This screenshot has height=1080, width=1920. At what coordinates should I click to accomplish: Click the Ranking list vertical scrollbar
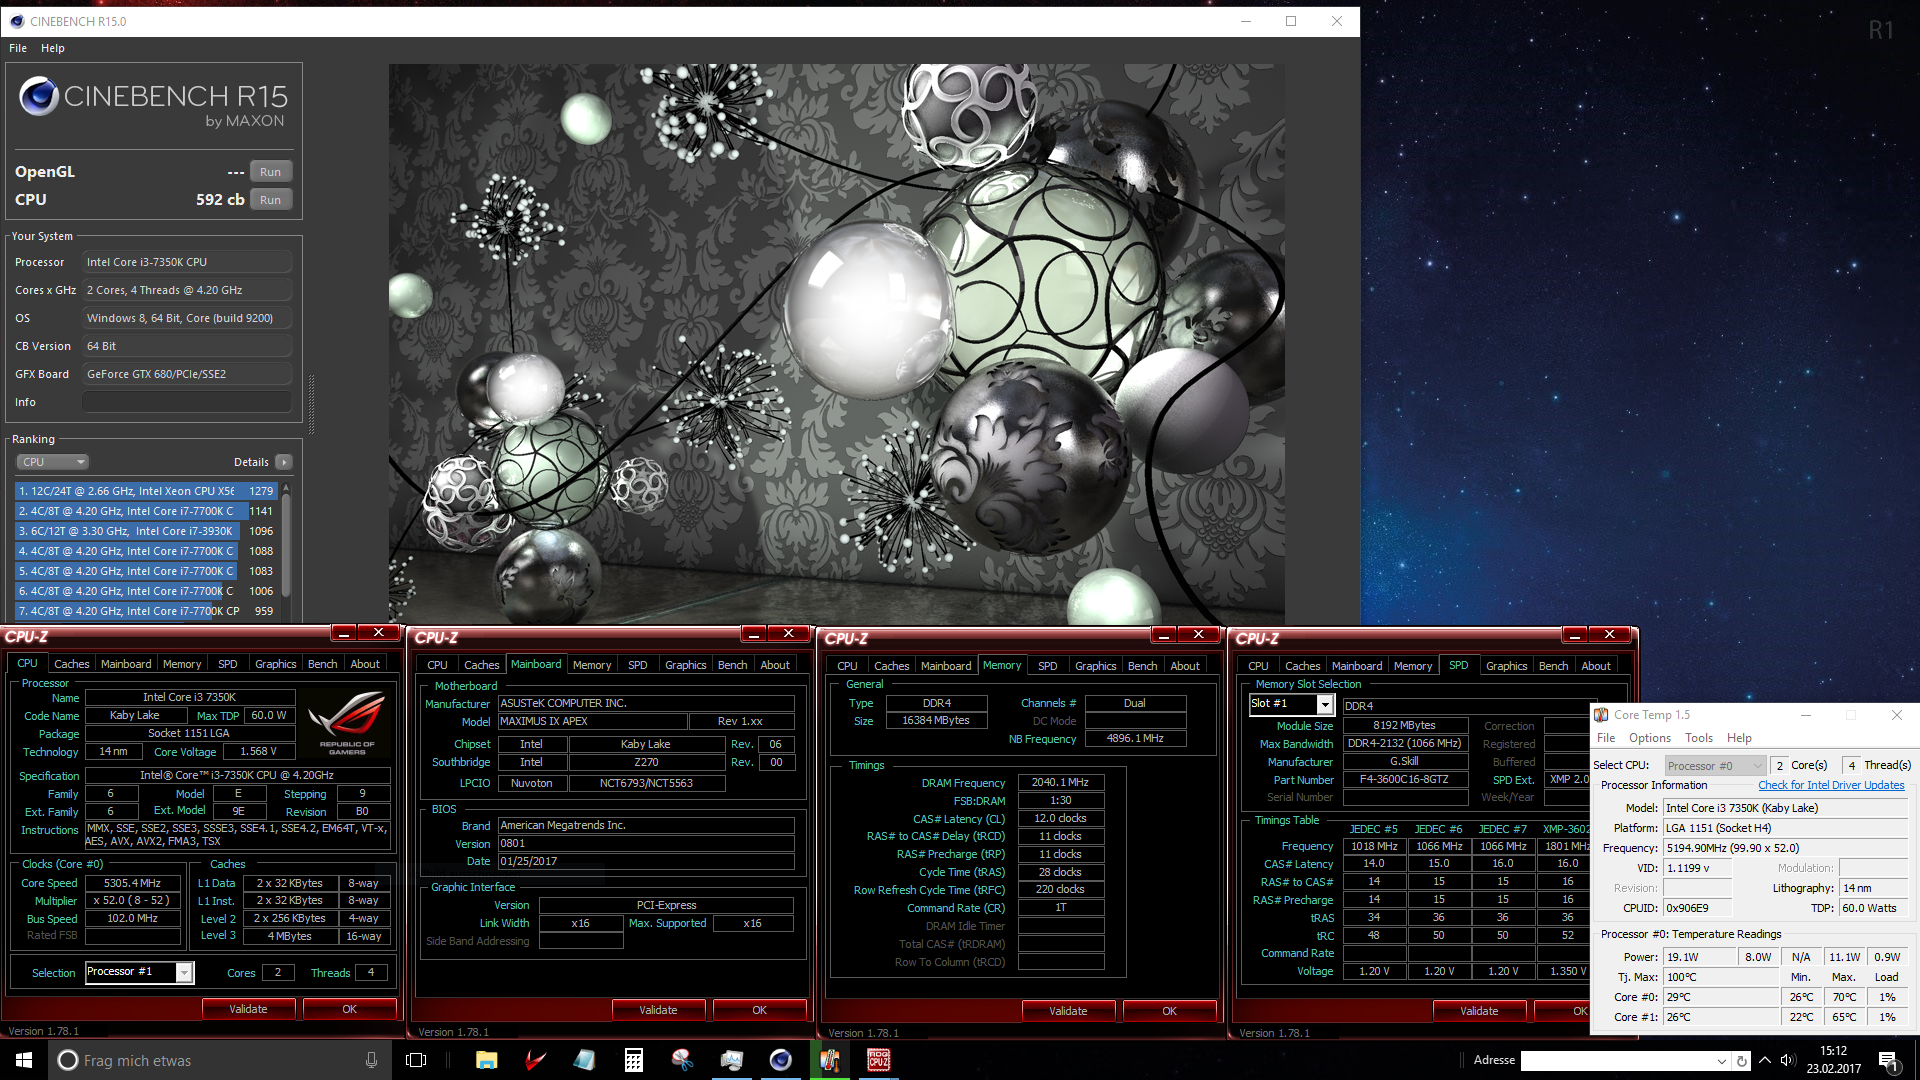click(x=286, y=545)
